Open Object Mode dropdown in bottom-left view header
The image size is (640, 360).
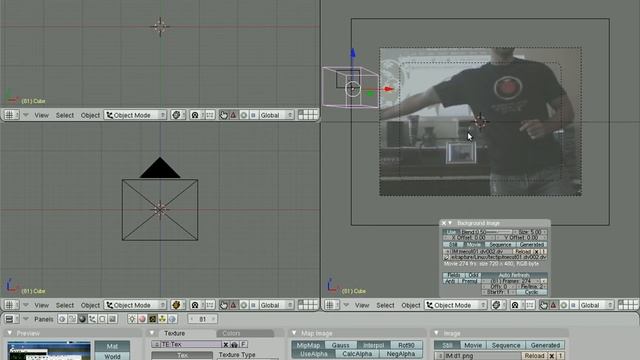click(x=136, y=305)
